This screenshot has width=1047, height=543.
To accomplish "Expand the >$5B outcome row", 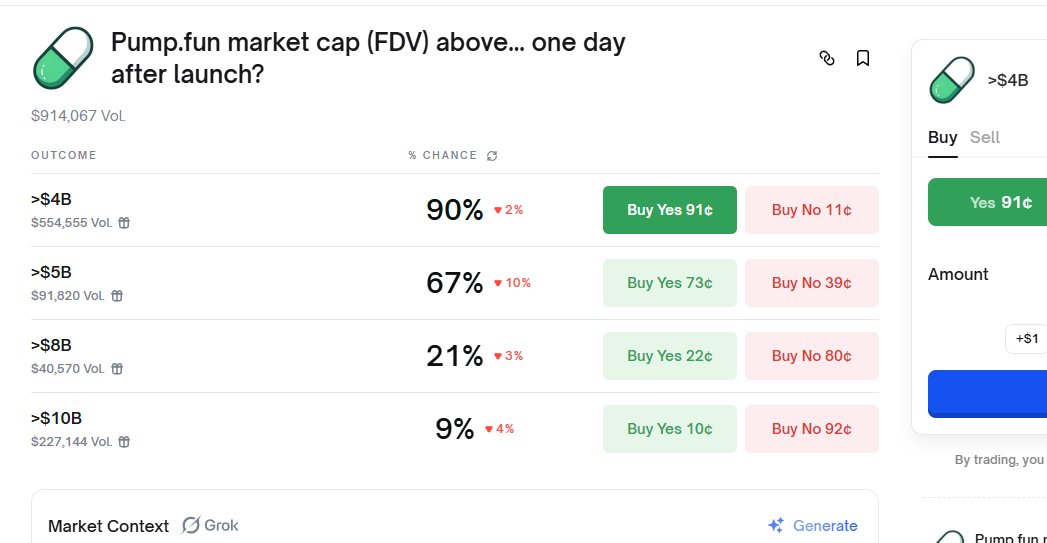I will click(x=454, y=283).
